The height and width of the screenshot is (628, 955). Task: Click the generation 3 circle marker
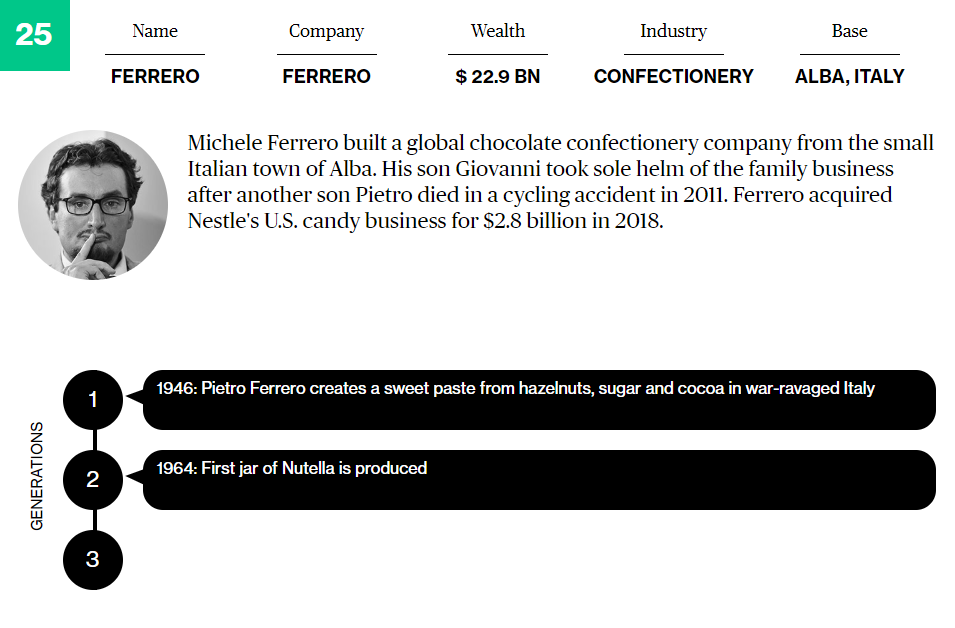tap(93, 560)
